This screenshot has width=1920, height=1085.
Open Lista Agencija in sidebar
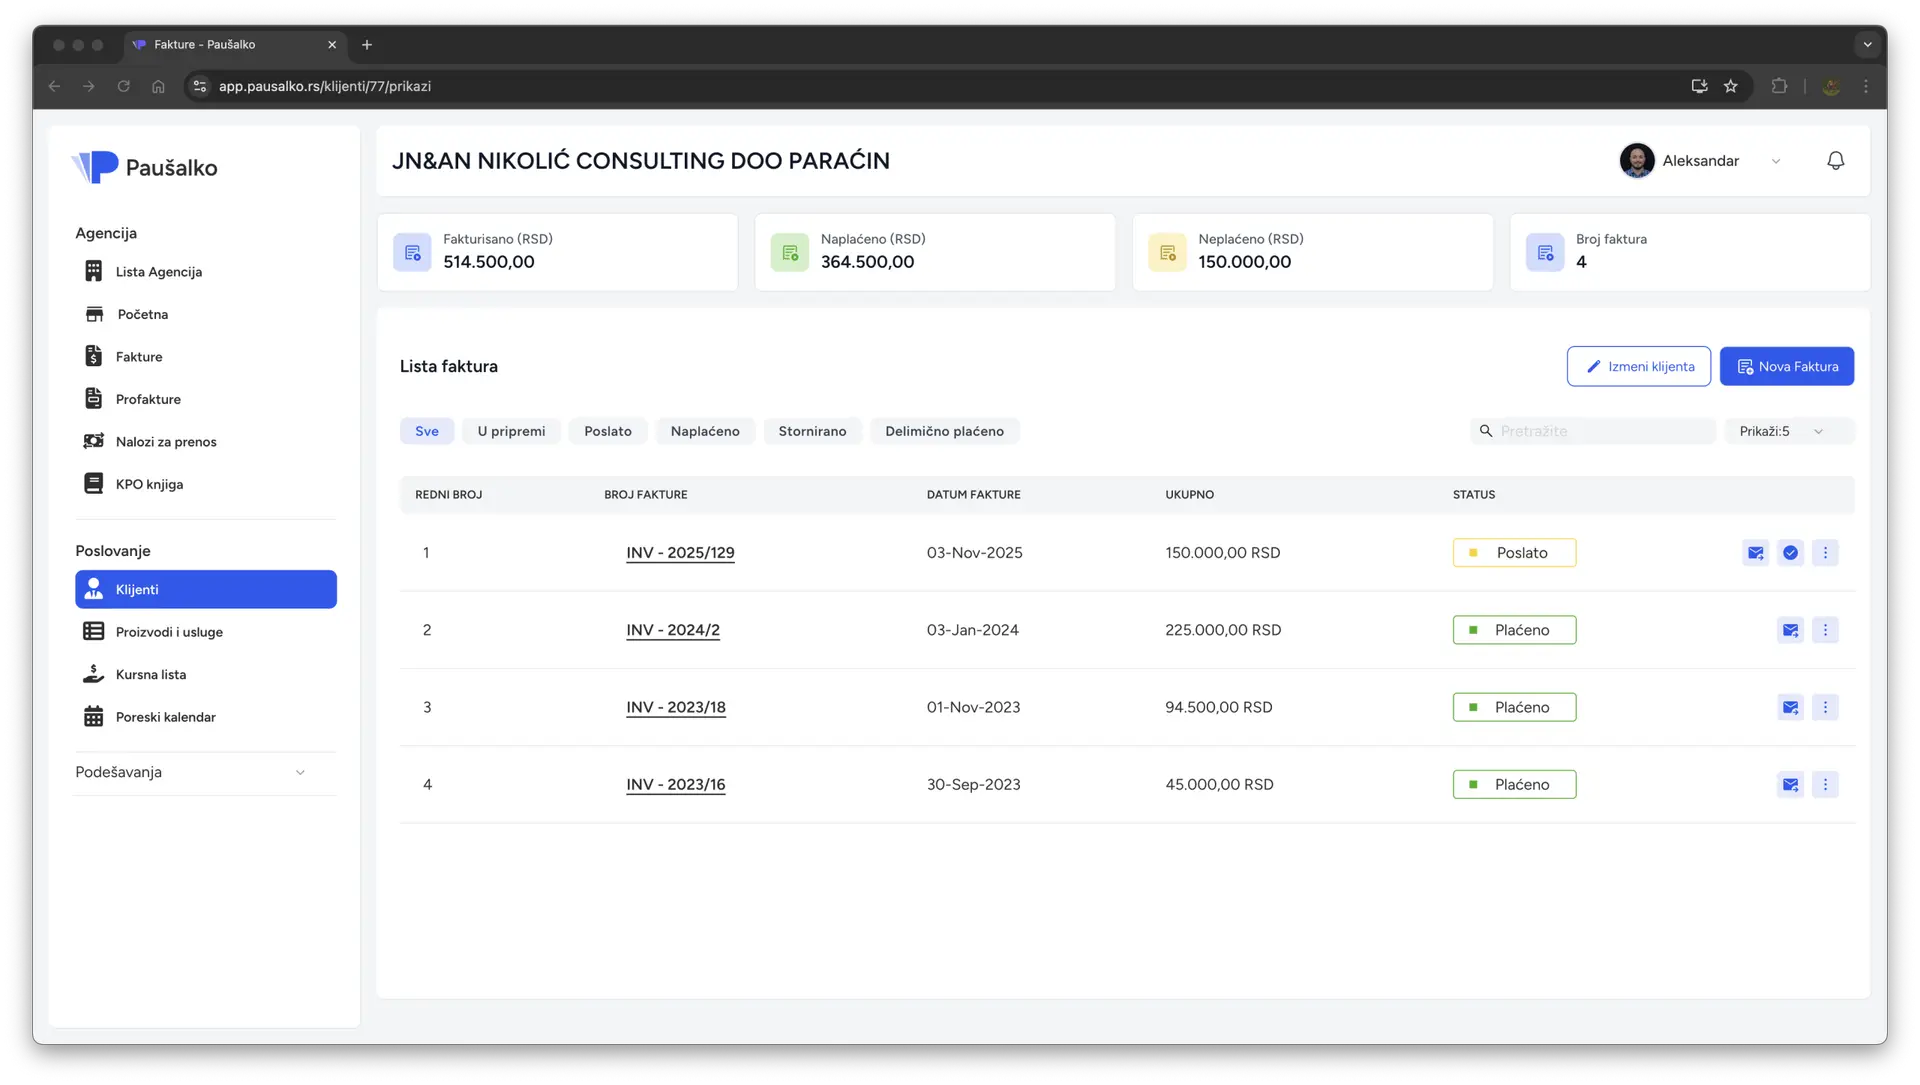point(158,272)
